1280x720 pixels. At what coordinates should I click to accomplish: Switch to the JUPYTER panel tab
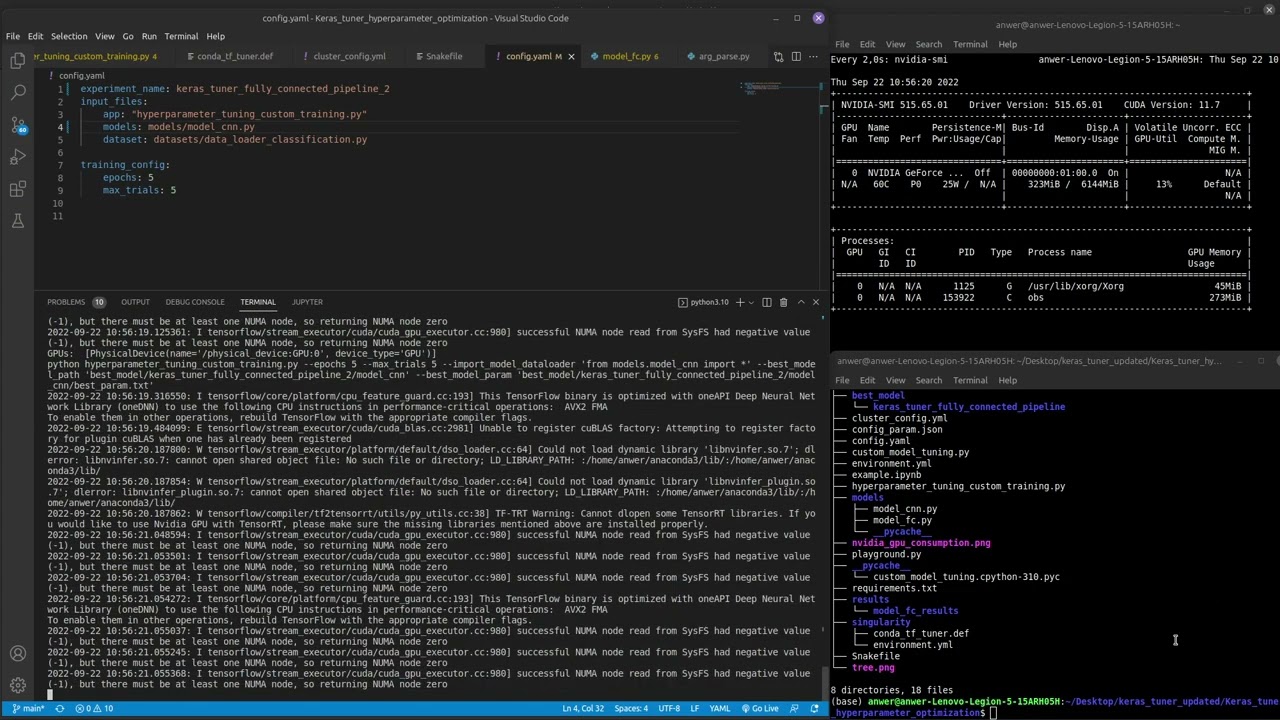[307, 302]
